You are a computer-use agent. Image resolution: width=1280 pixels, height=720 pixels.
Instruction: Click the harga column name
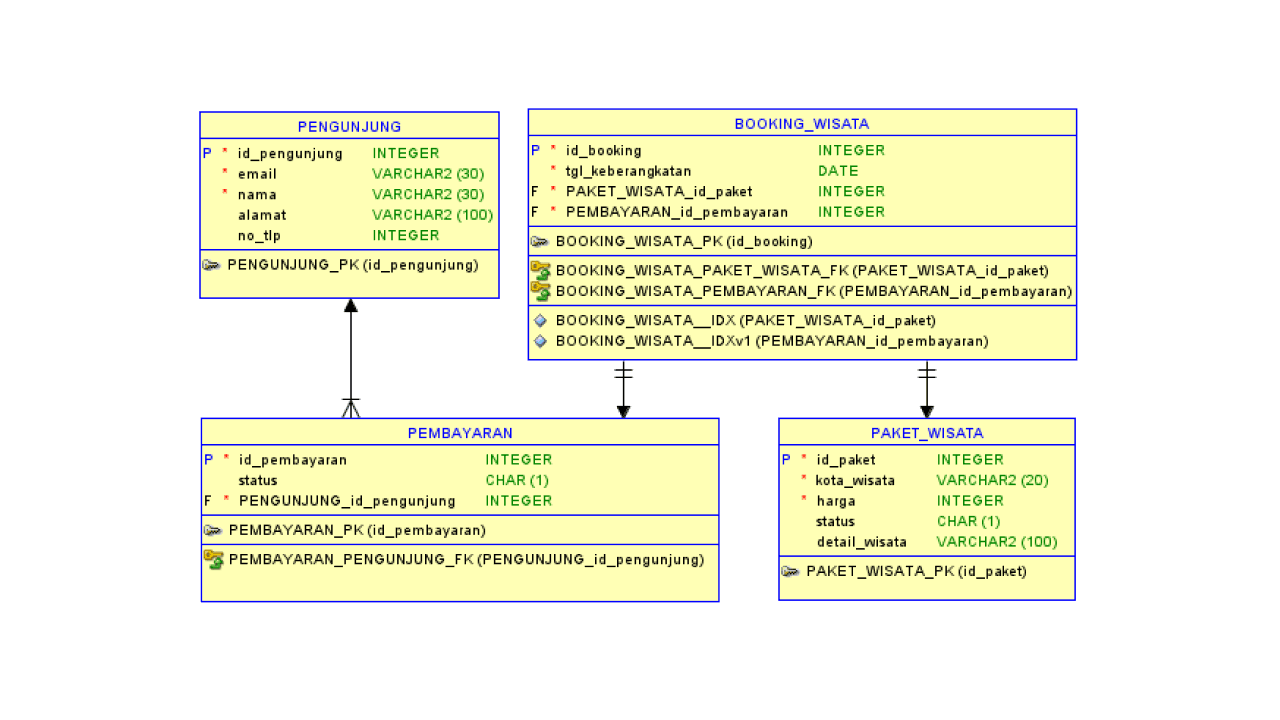[x=836, y=501]
